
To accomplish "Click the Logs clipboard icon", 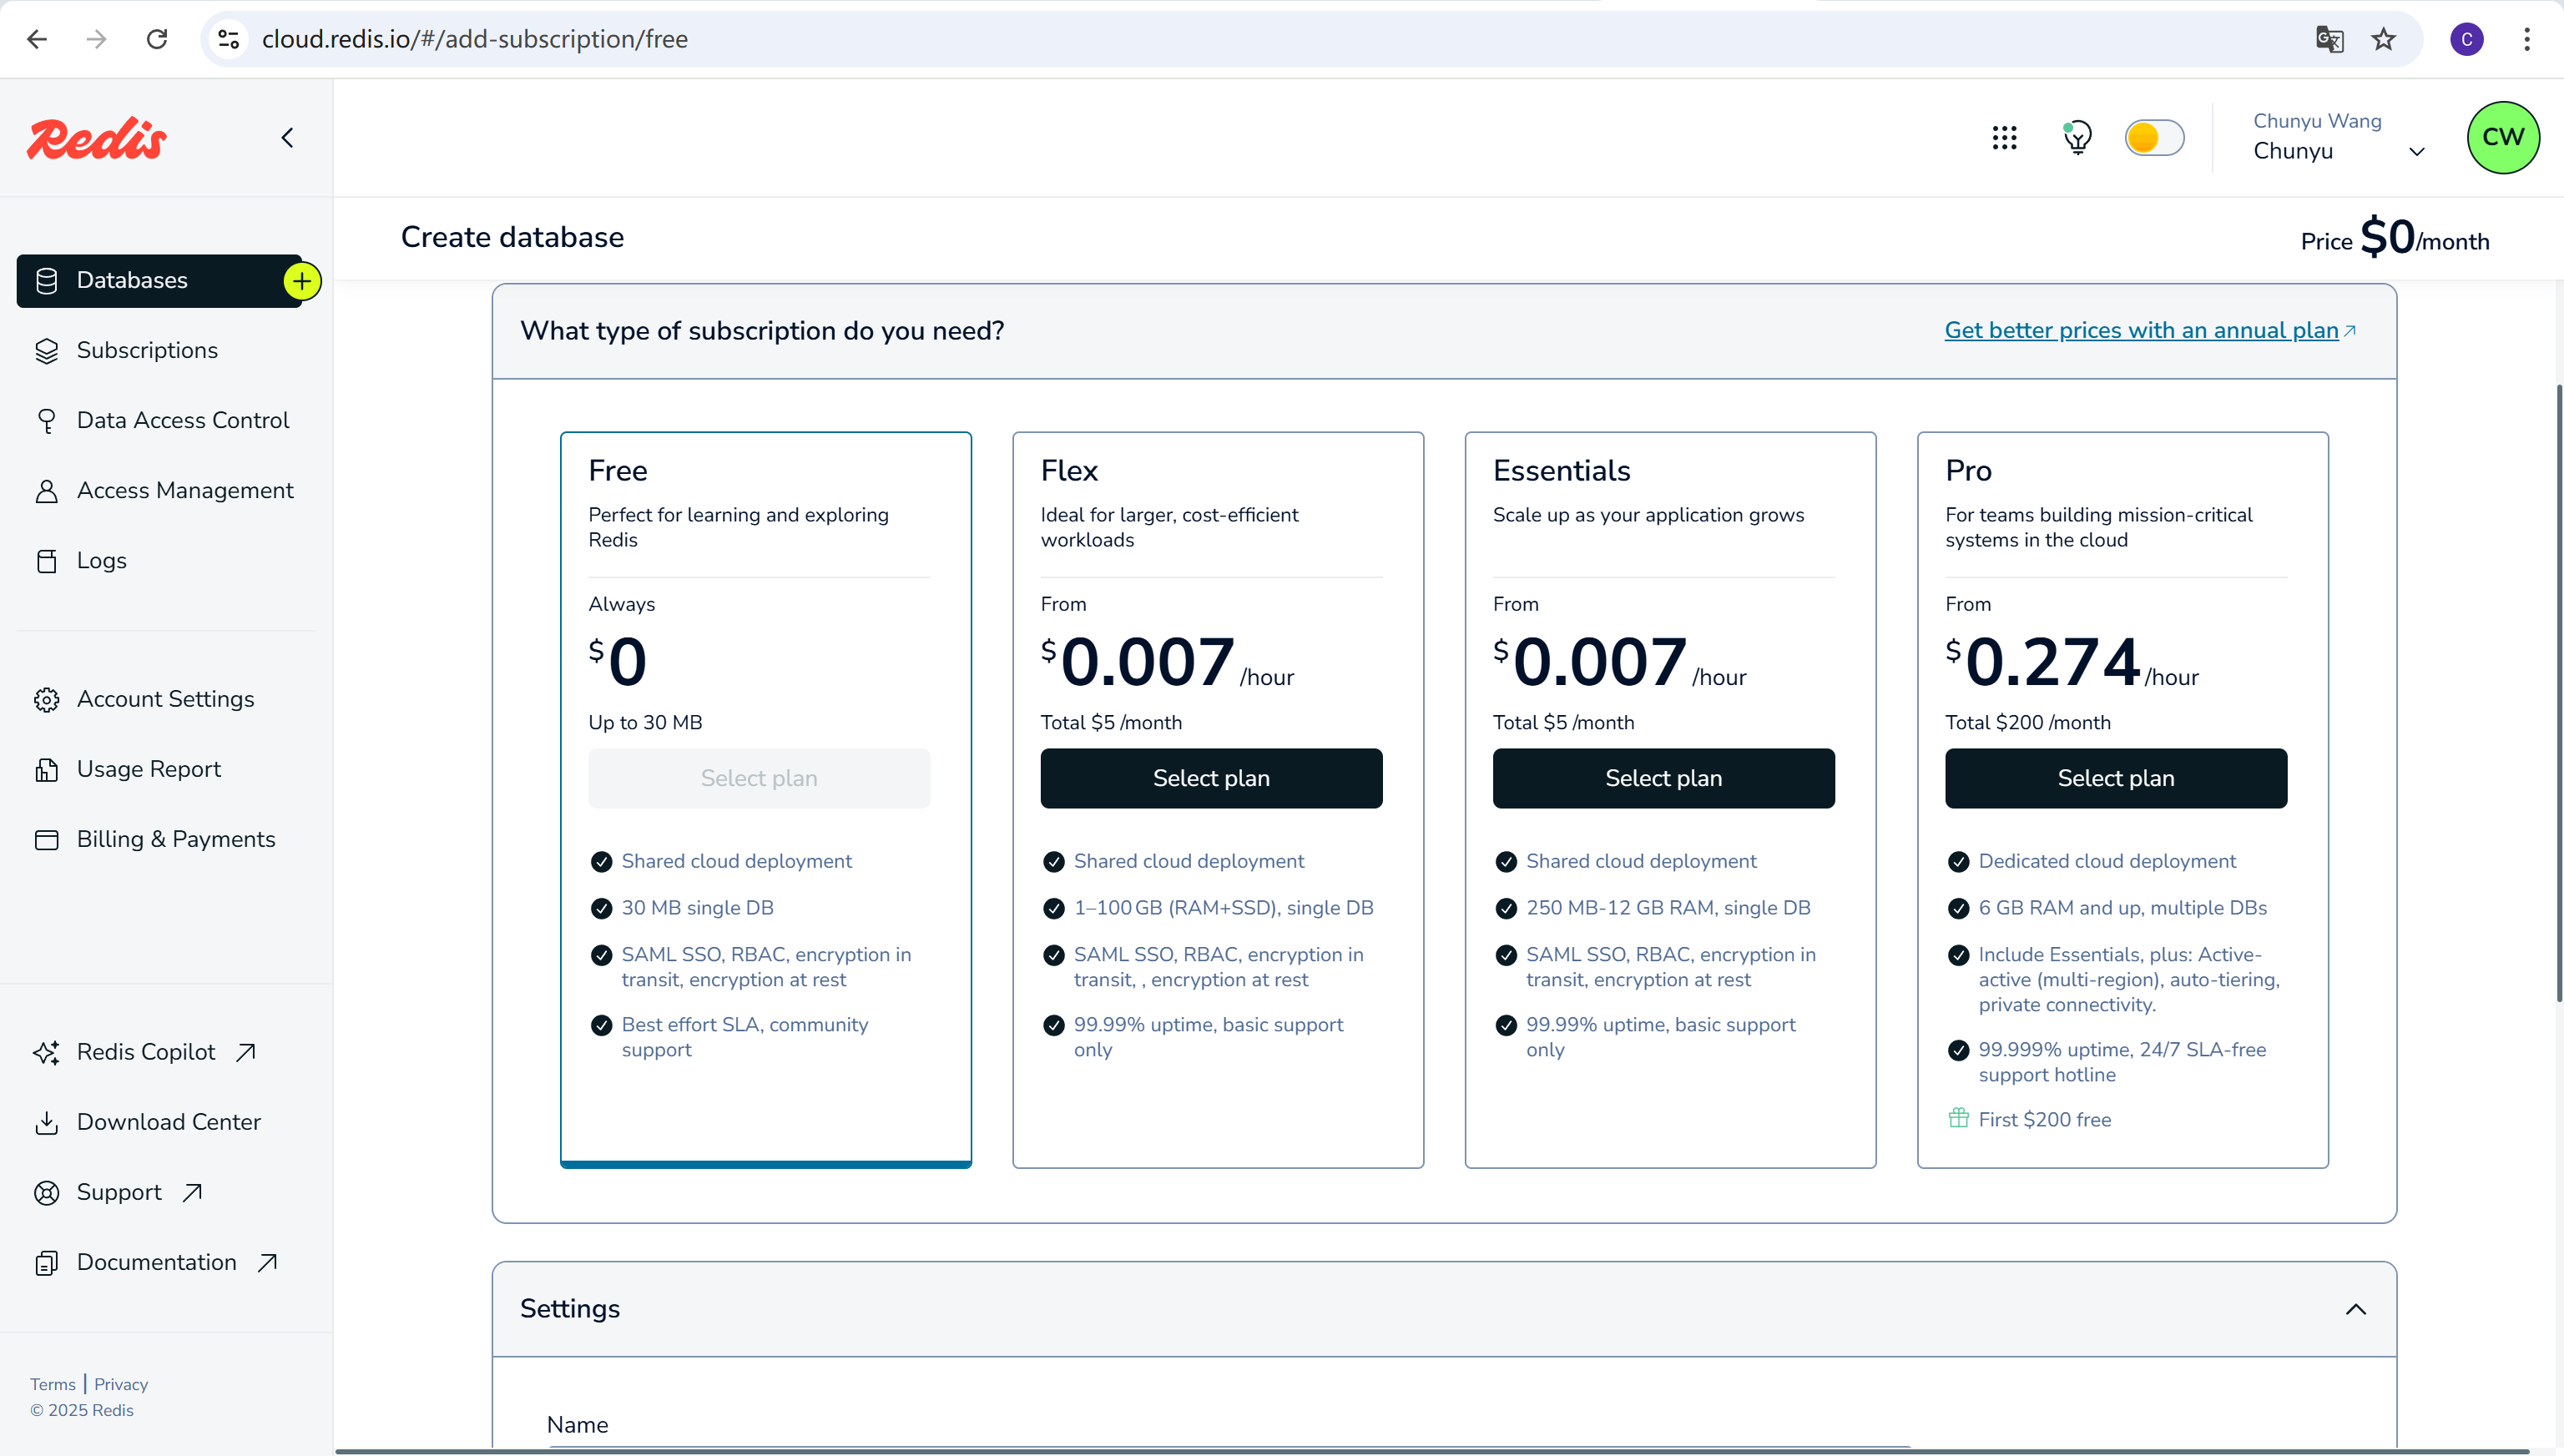I will click(x=47, y=561).
